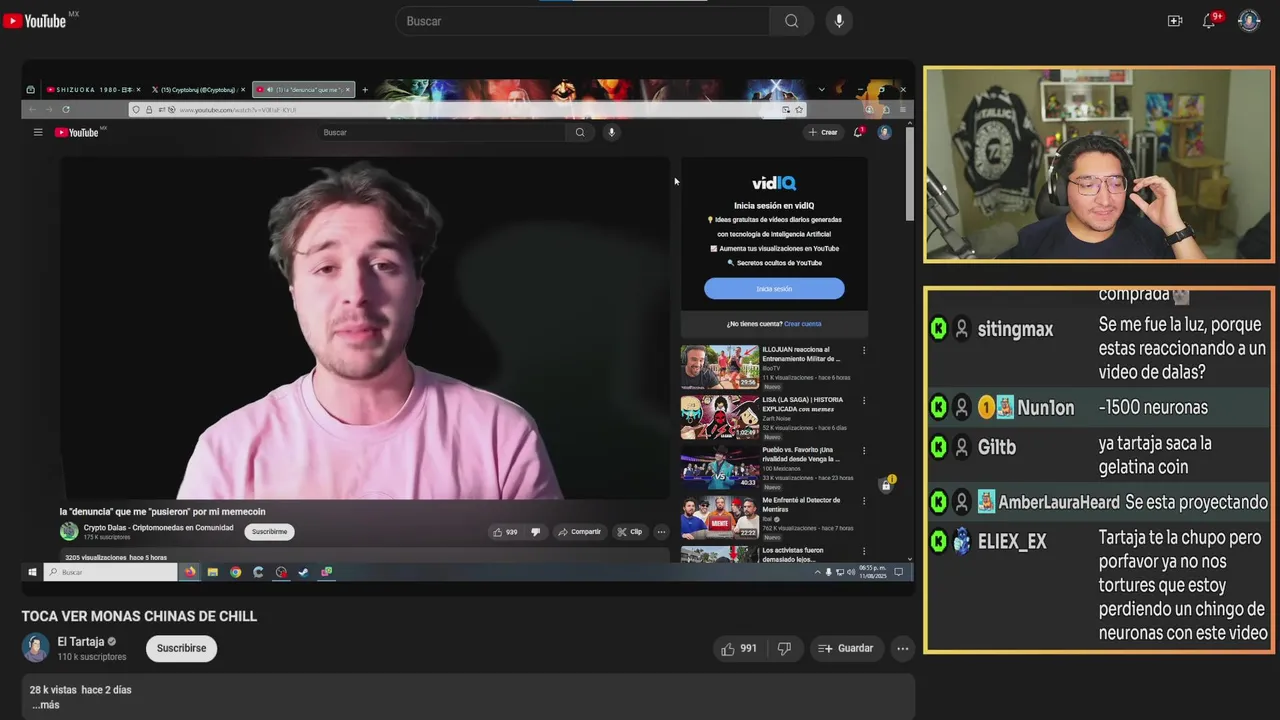The image size is (1280, 720).
Task: Start voice search with outer header microphone
Action: point(838,21)
